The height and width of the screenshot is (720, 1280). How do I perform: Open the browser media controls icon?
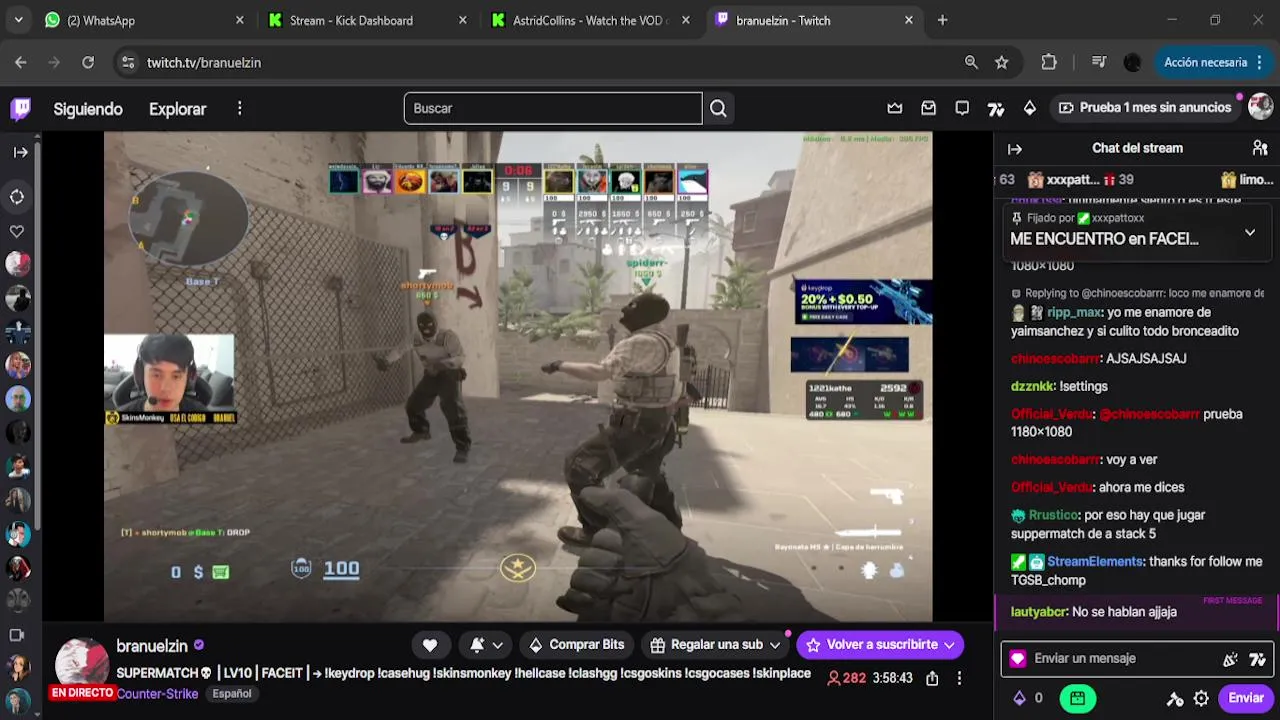tap(1099, 62)
